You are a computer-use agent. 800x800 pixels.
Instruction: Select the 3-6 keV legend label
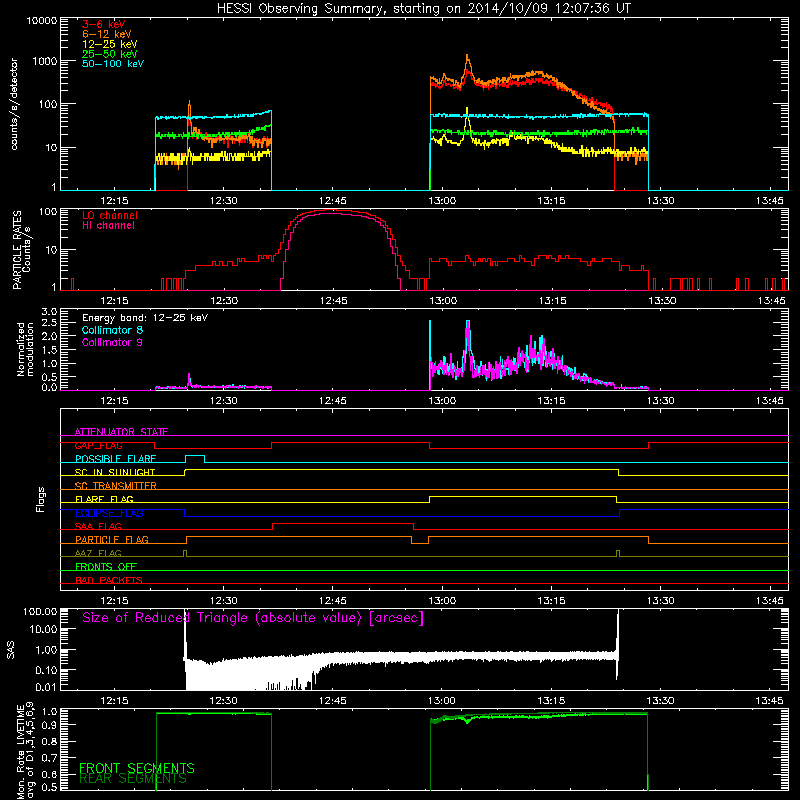tap(104, 24)
